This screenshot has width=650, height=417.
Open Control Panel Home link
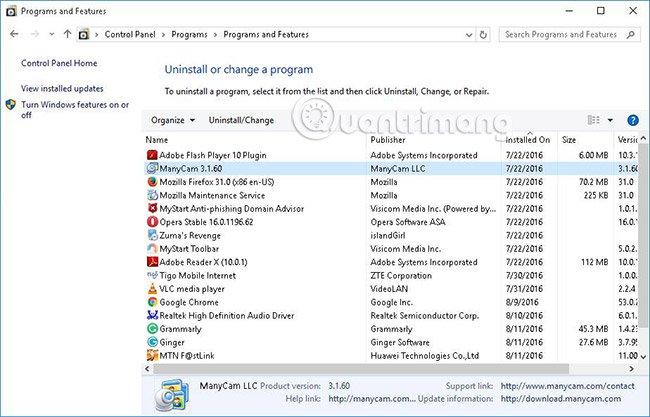click(x=59, y=63)
